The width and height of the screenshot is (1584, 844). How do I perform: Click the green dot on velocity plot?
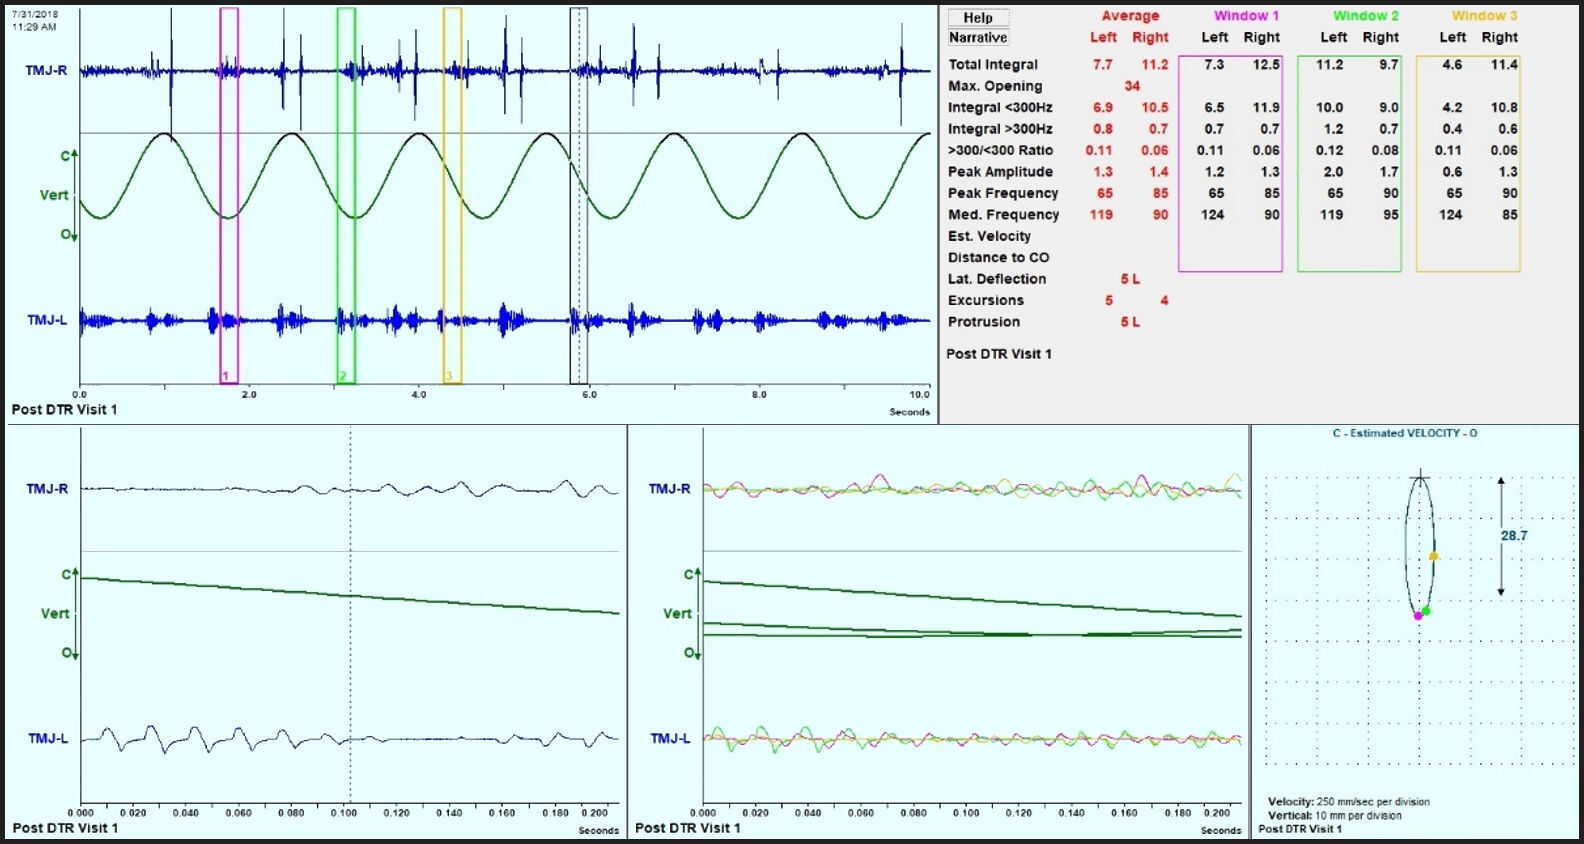[1426, 611]
